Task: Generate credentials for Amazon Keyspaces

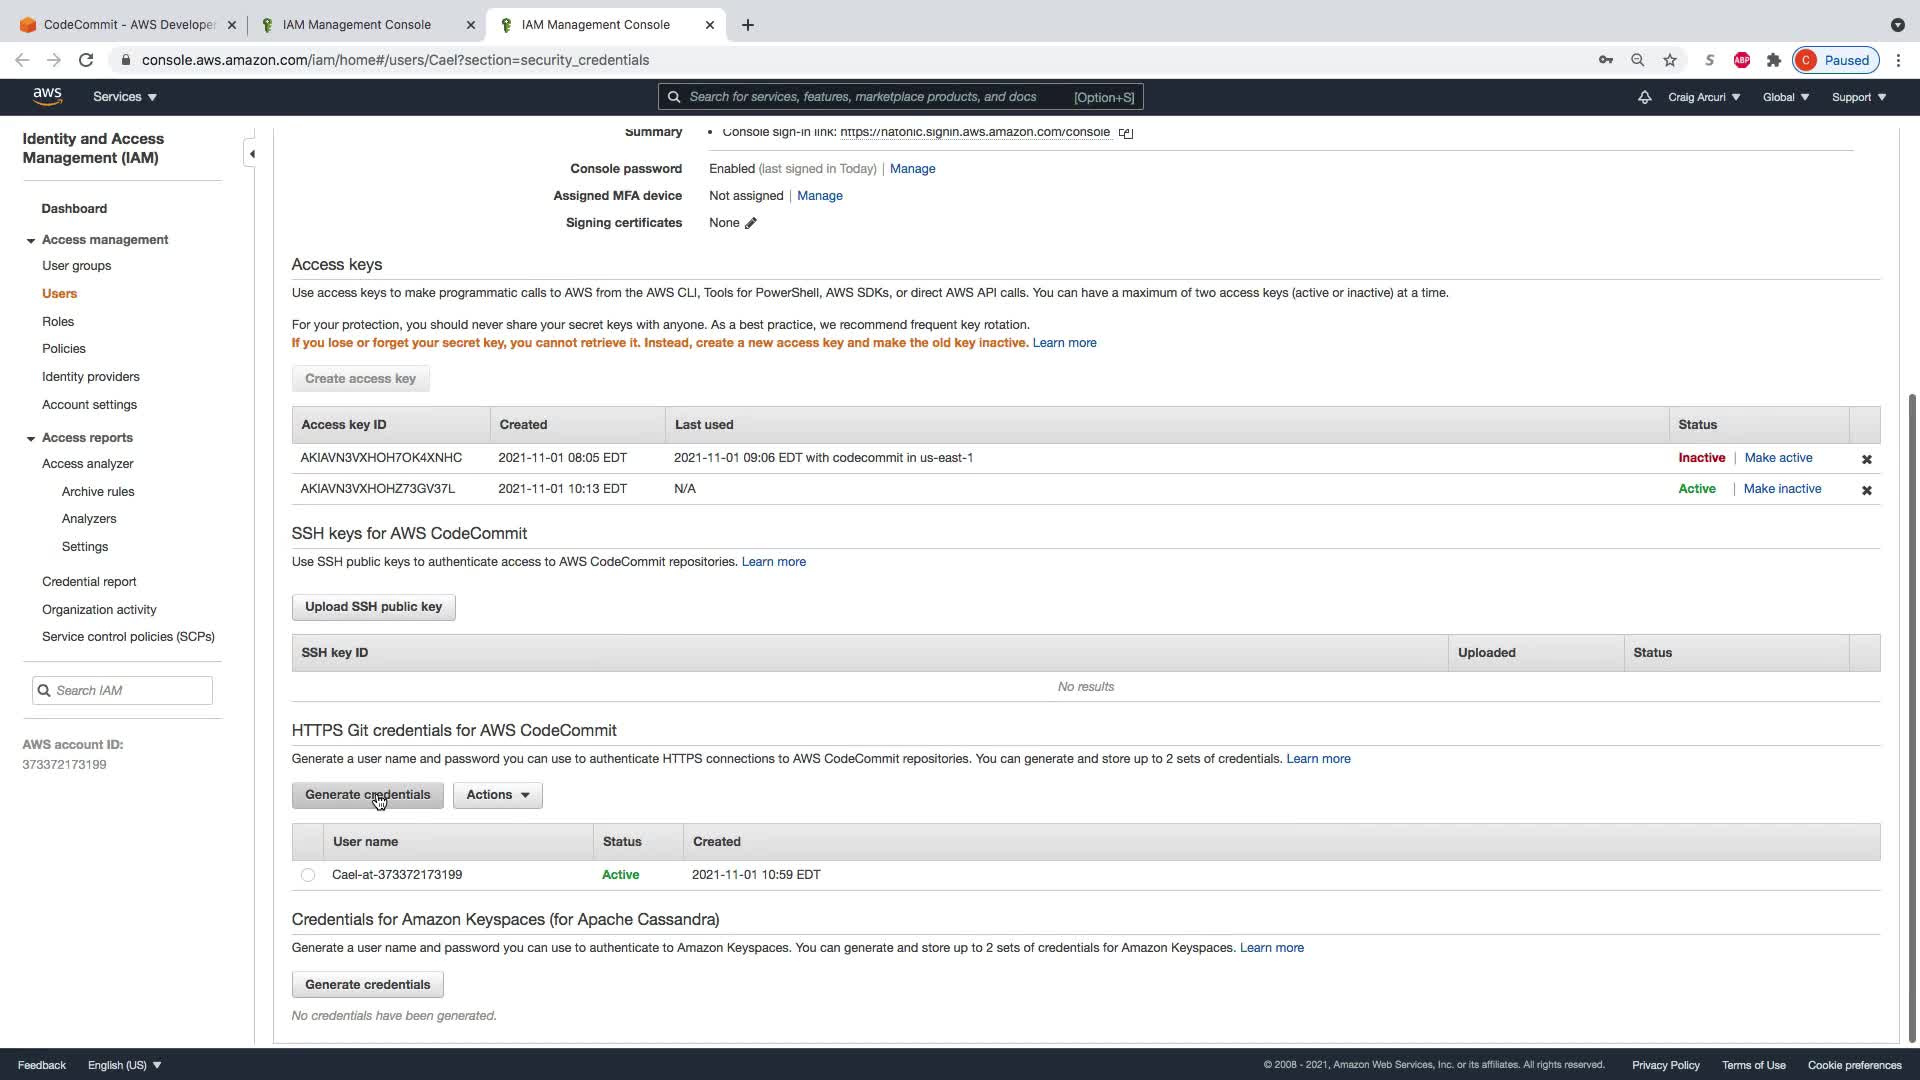Action: click(x=367, y=985)
